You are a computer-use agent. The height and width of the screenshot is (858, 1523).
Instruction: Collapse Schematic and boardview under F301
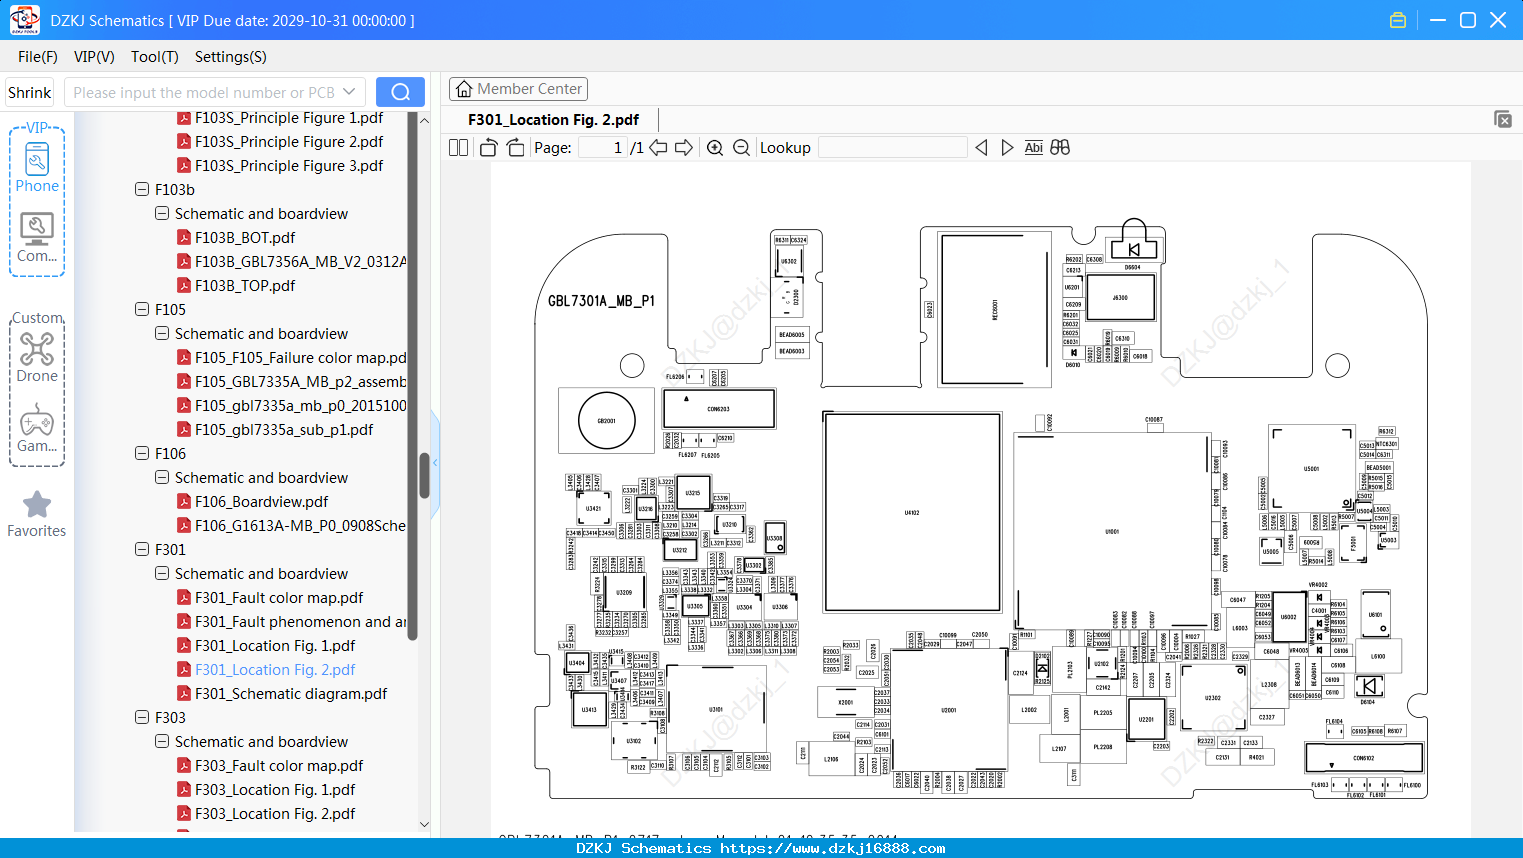(162, 574)
